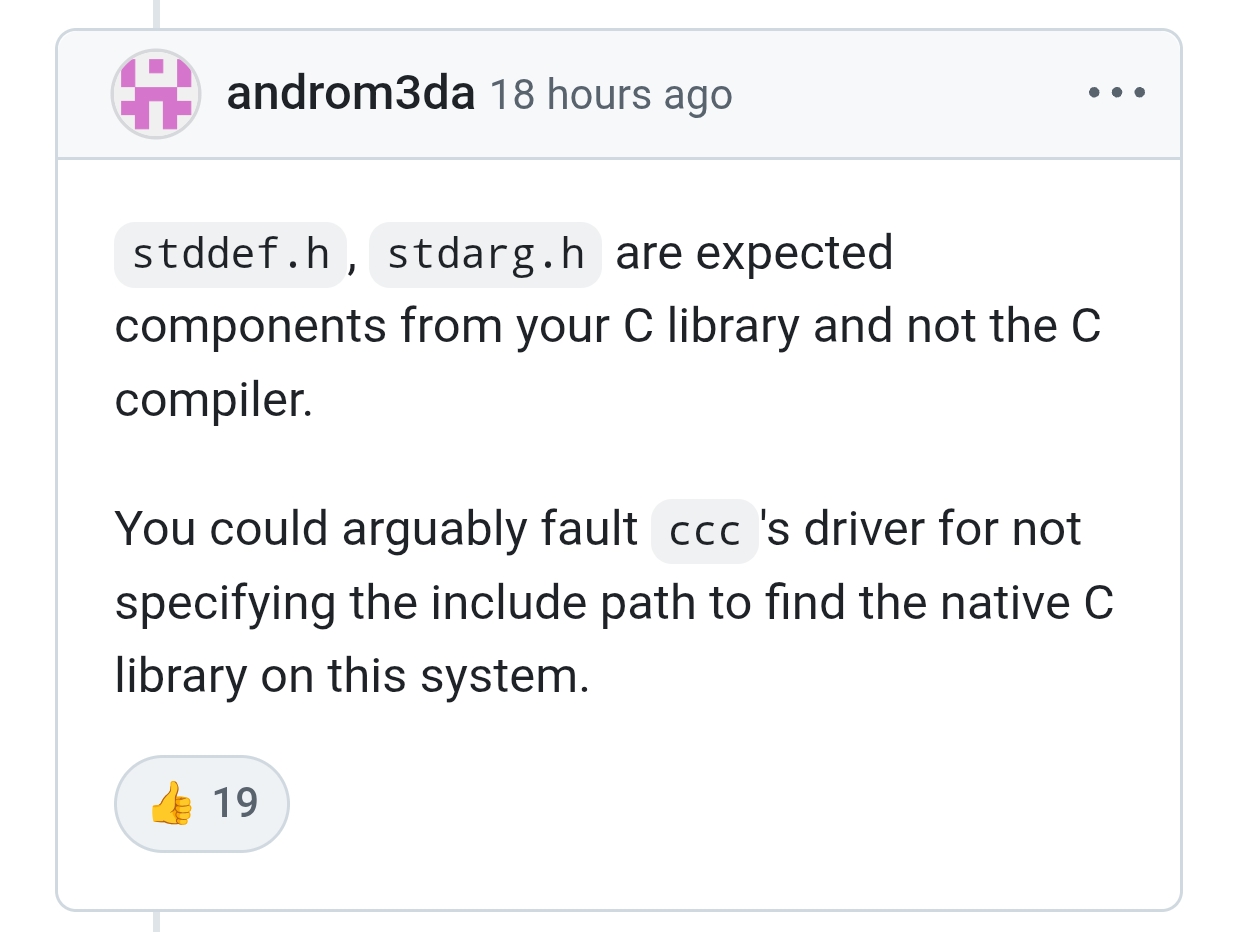Open androm3da's profile avatar
Image resolution: width=1238 pixels, height=932 pixels.
coord(156,94)
